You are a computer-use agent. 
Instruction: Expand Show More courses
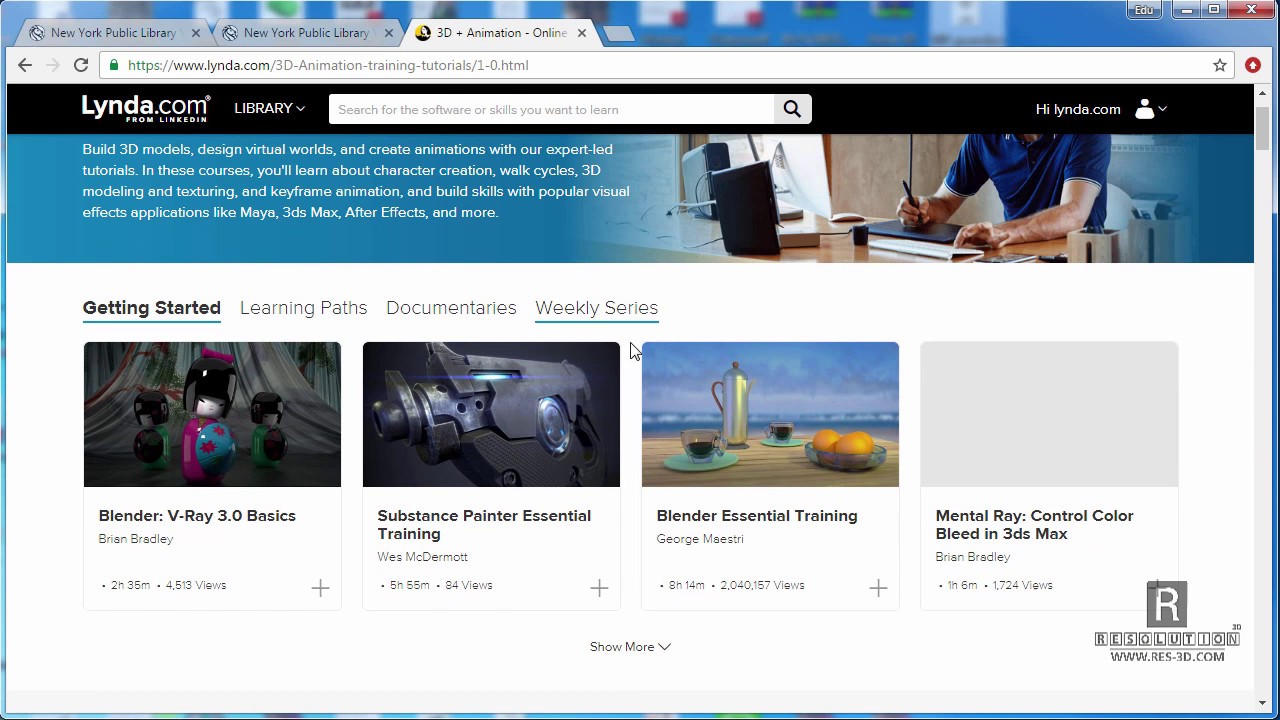(630, 647)
